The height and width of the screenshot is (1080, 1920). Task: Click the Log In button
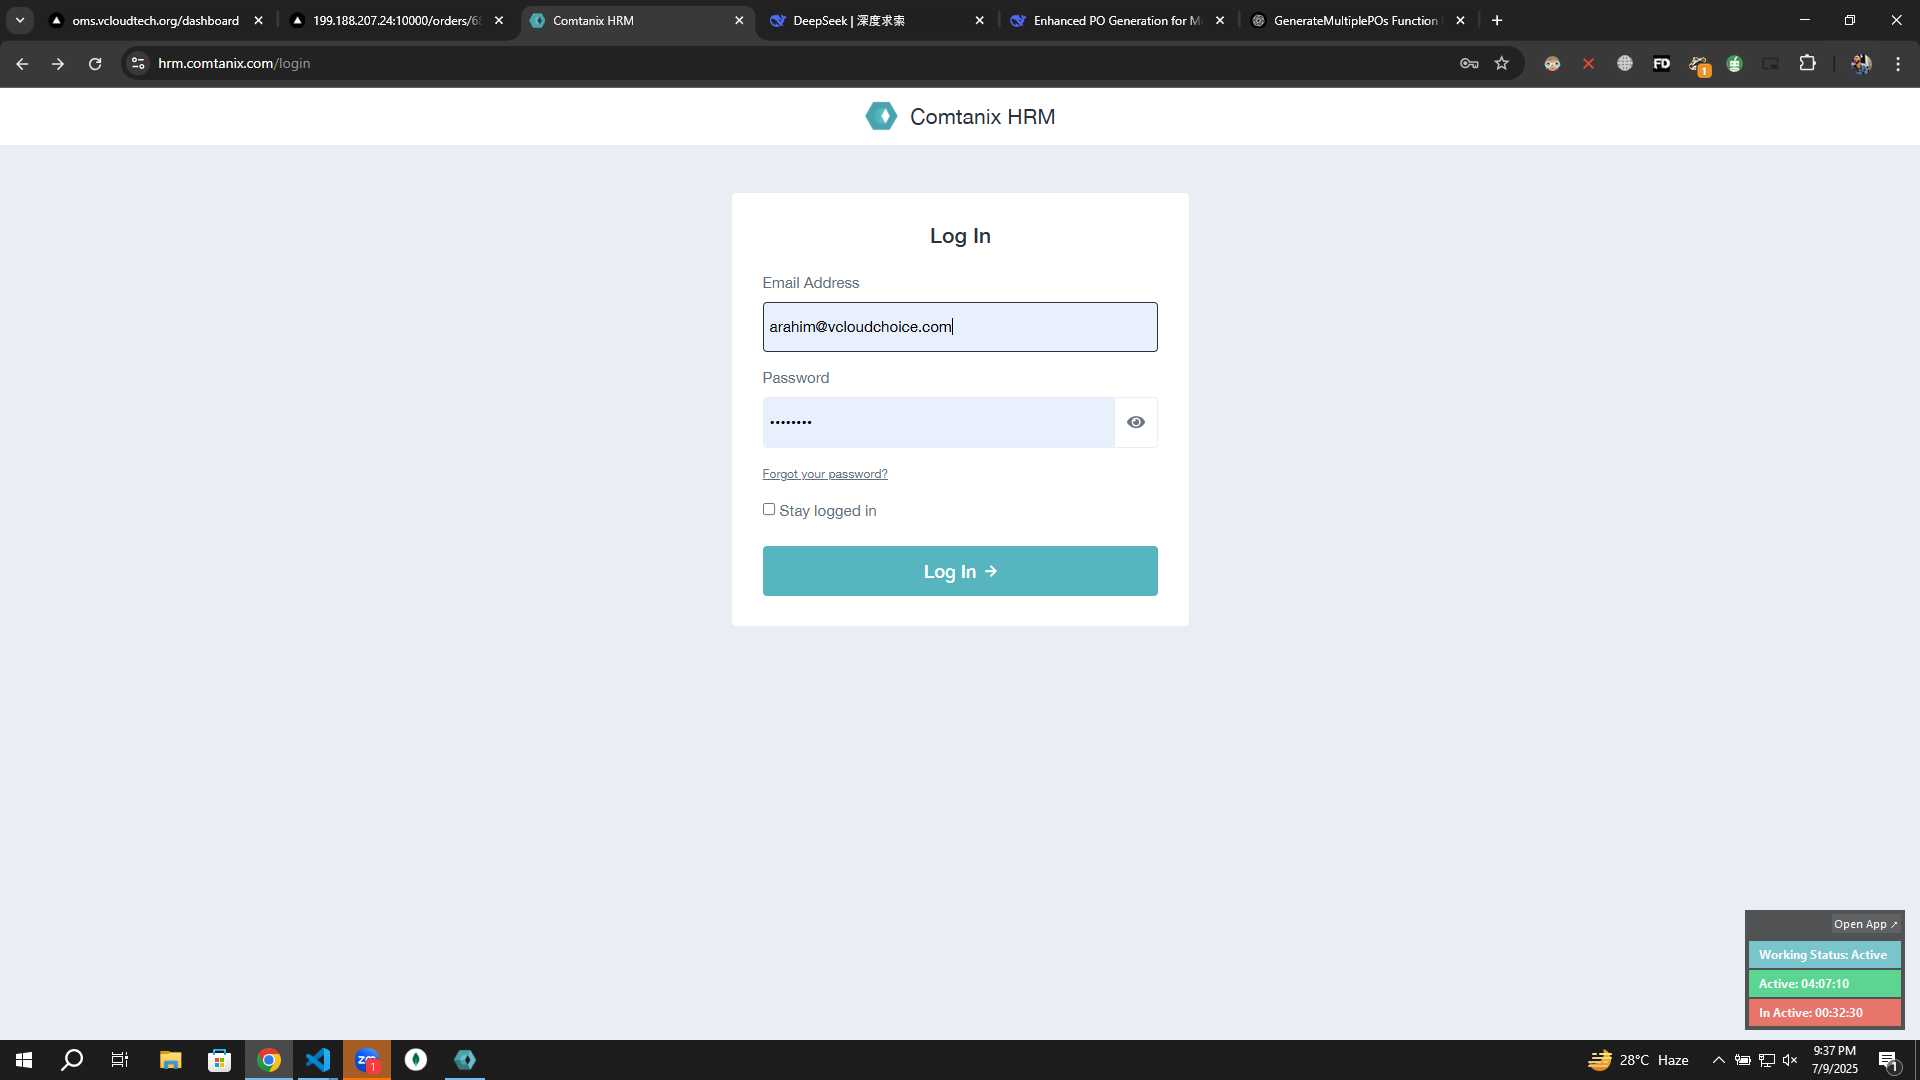[960, 571]
